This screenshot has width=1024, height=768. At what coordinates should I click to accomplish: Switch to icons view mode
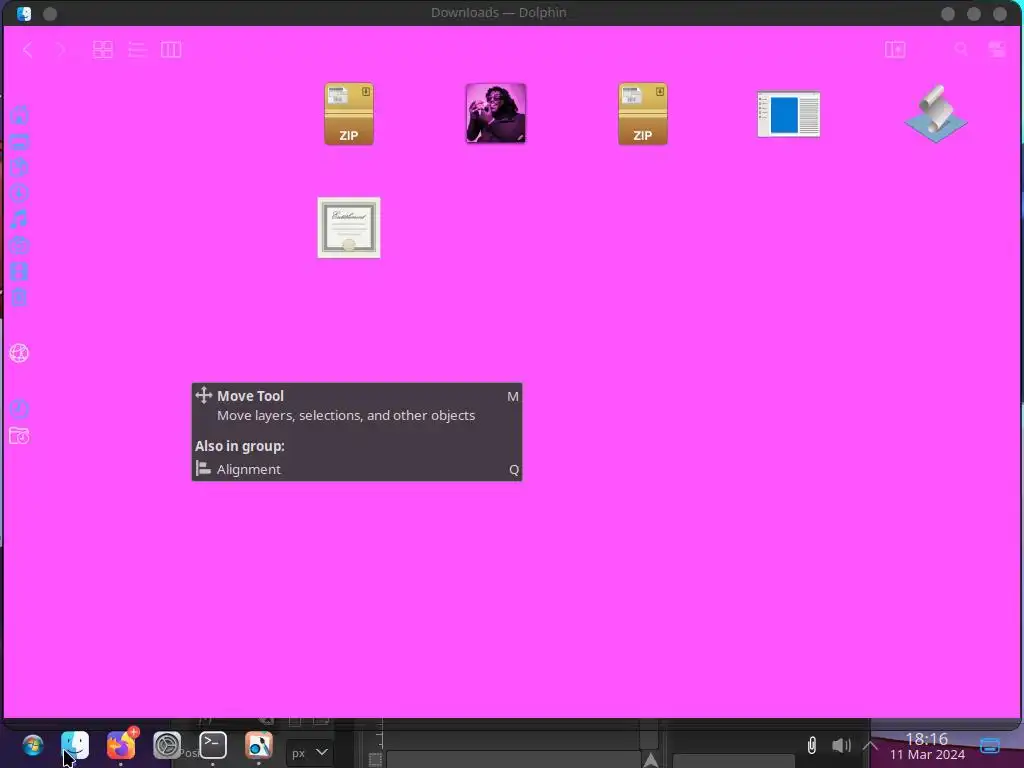click(x=103, y=50)
